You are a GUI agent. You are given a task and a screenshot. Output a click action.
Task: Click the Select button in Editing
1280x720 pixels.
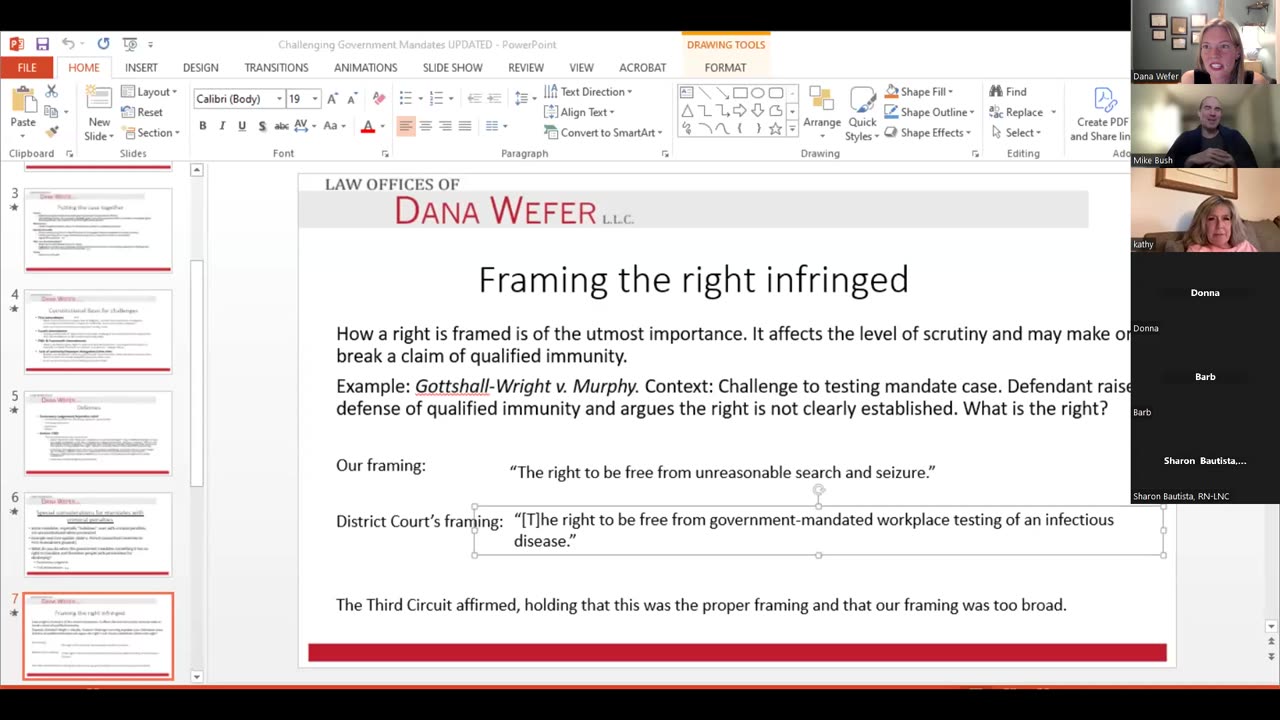click(x=1016, y=133)
